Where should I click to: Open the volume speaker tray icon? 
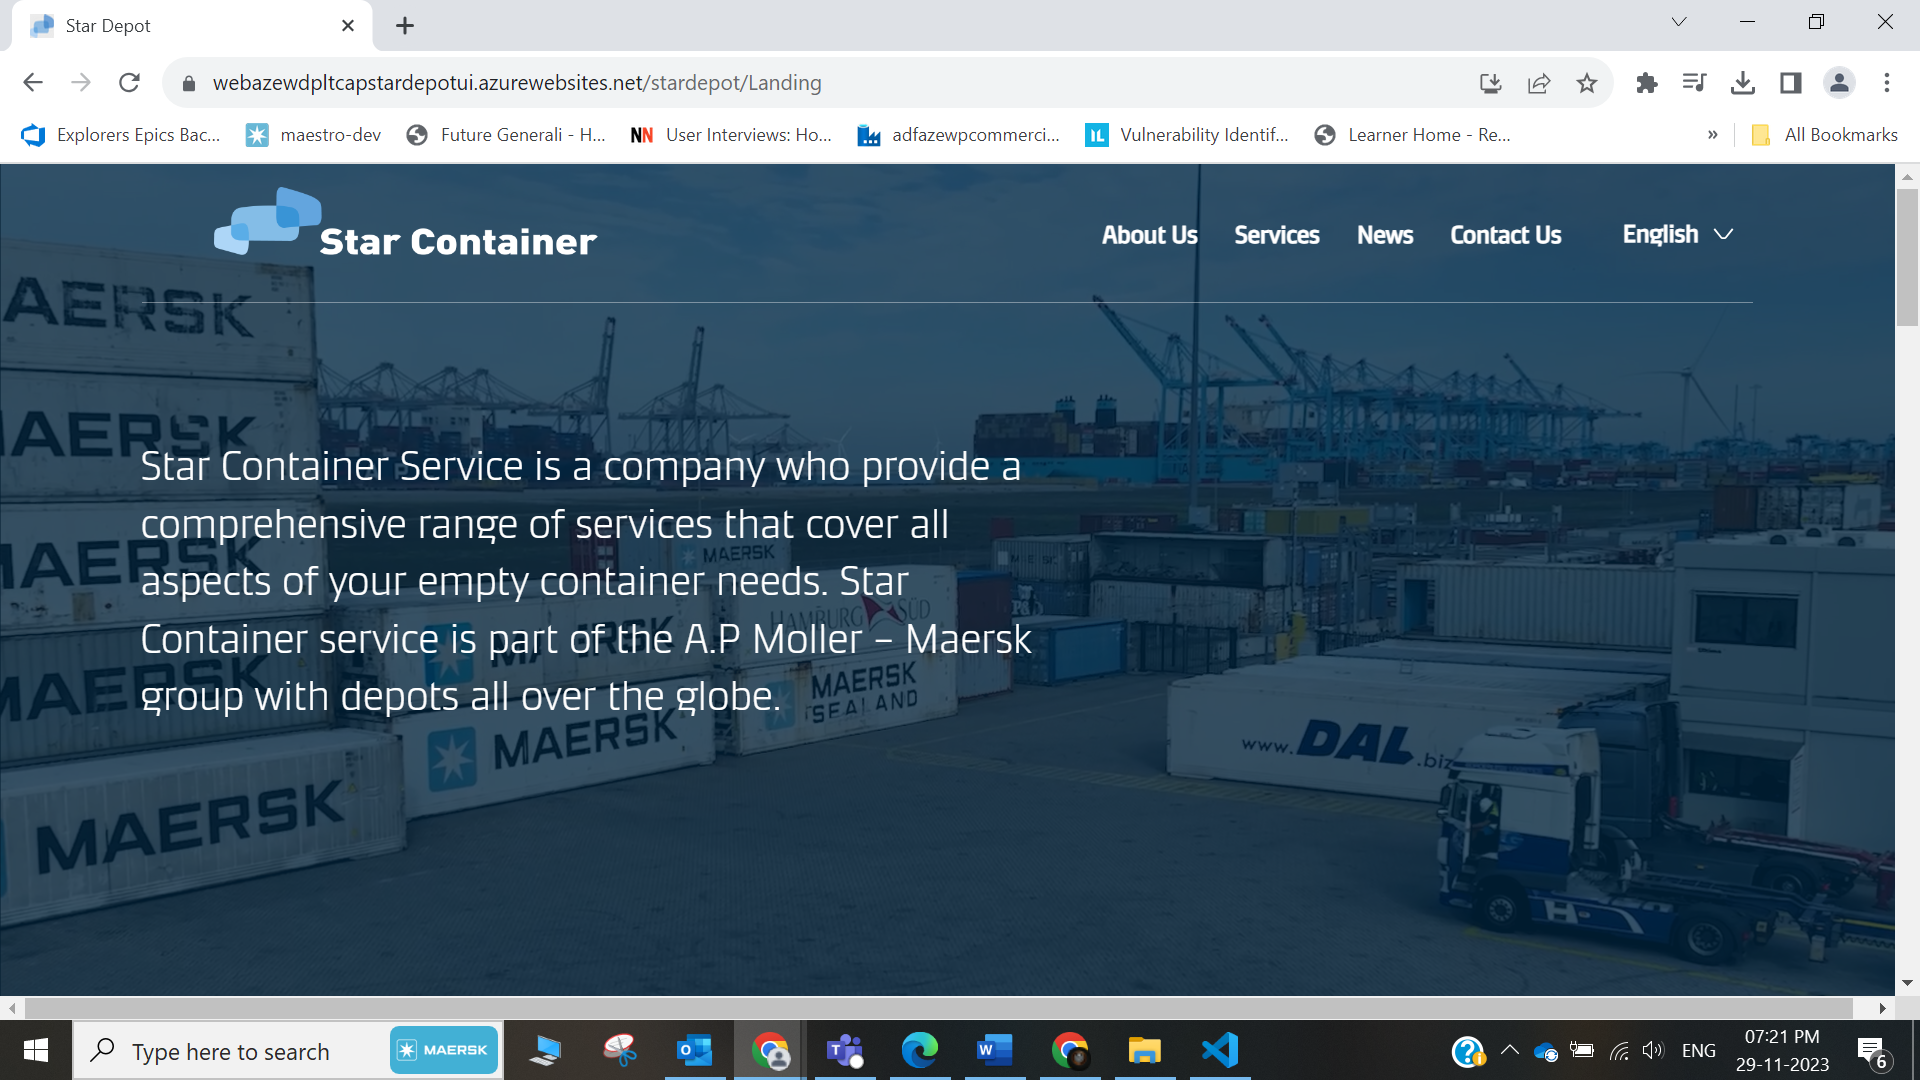click(x=1653, y=1050)
